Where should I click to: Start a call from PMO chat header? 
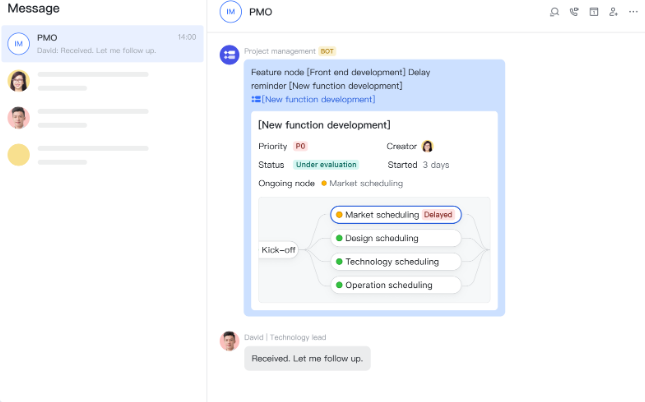pos(574,12)
